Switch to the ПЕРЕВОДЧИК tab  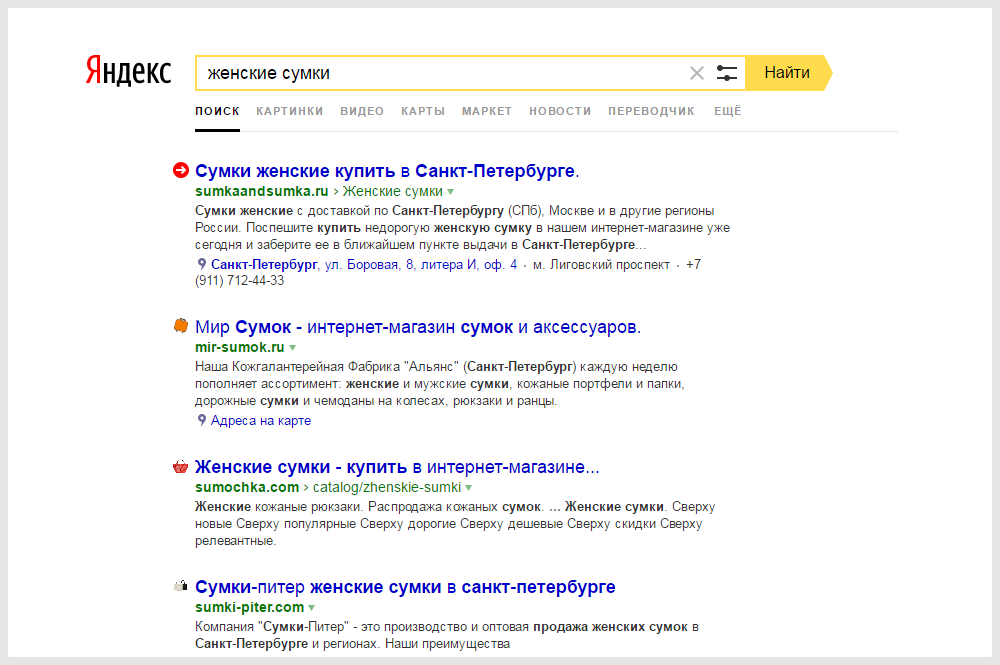click(651, 111)
